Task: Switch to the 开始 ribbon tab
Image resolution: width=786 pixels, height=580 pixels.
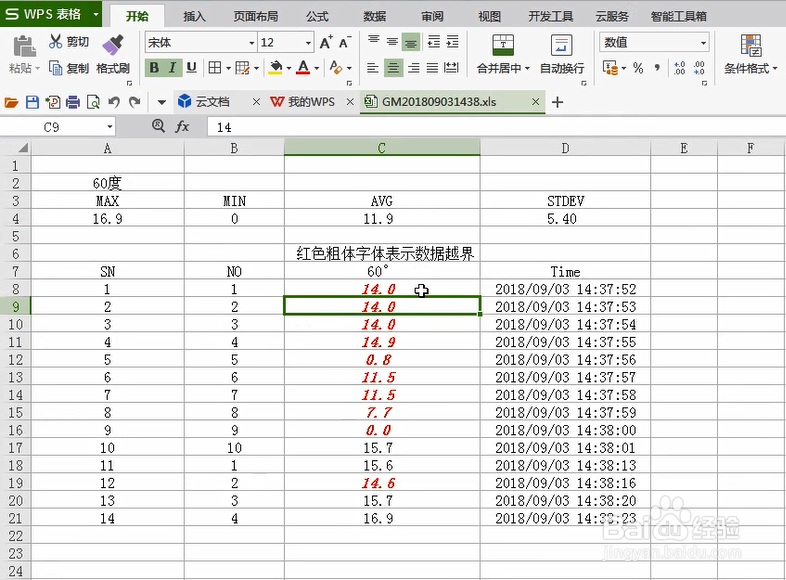Action: (137, 16)
